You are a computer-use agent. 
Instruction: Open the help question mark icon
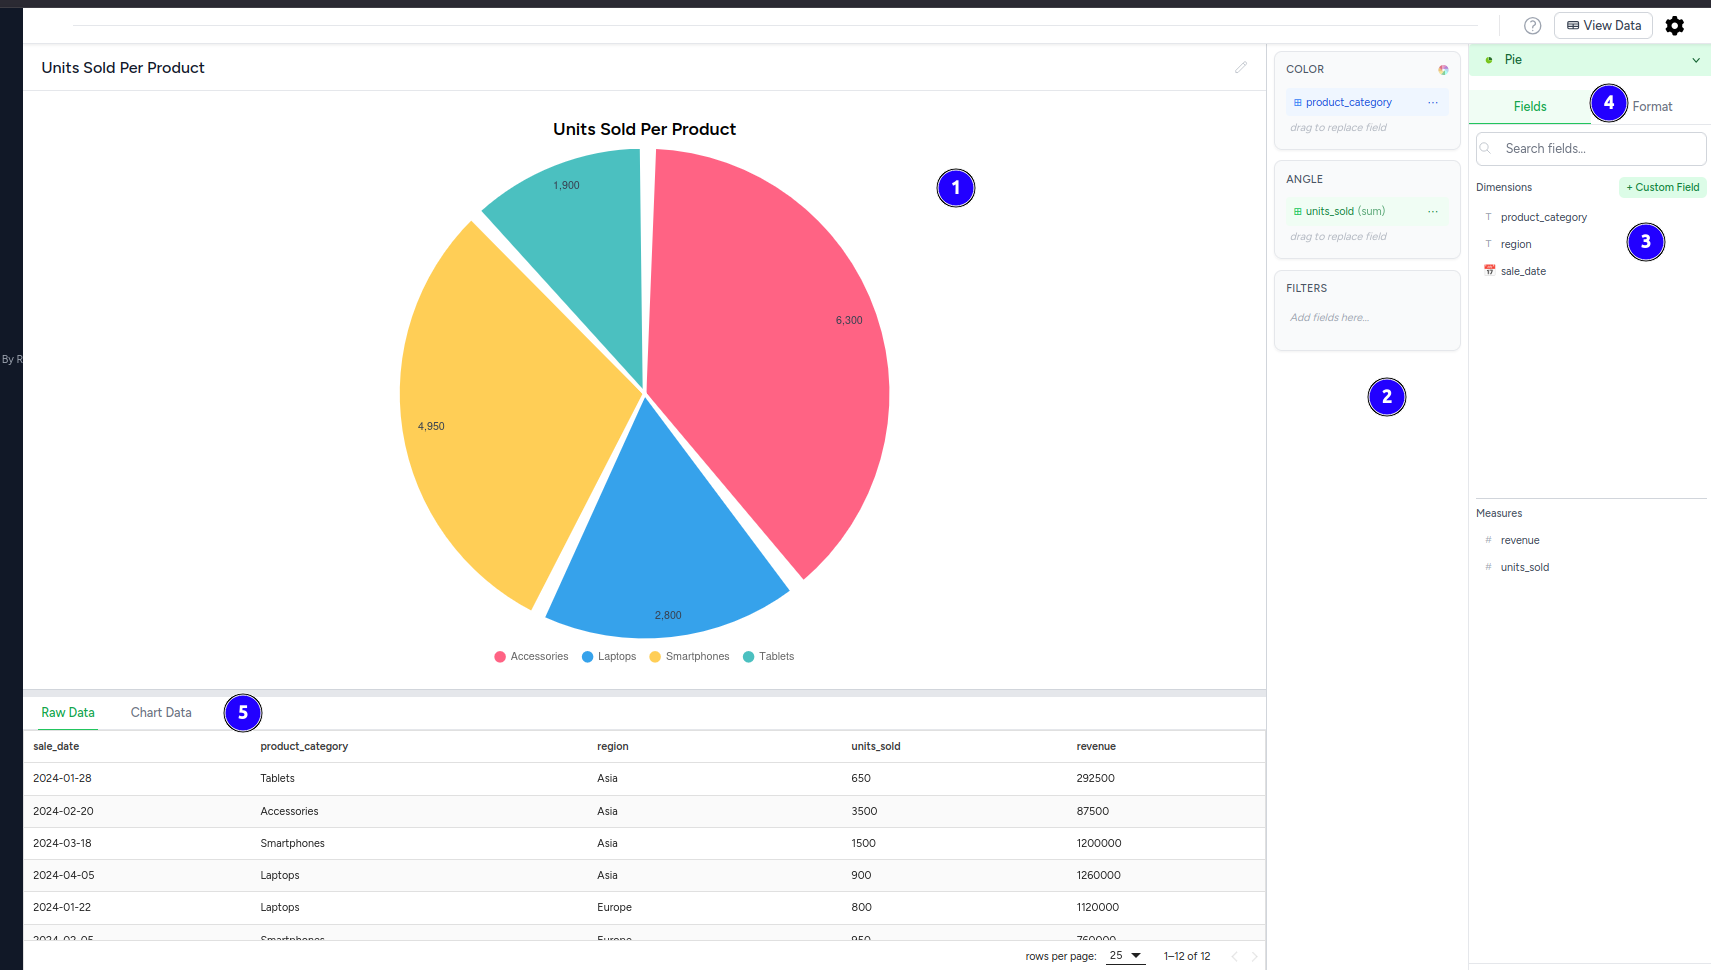tap(1532, 26)
